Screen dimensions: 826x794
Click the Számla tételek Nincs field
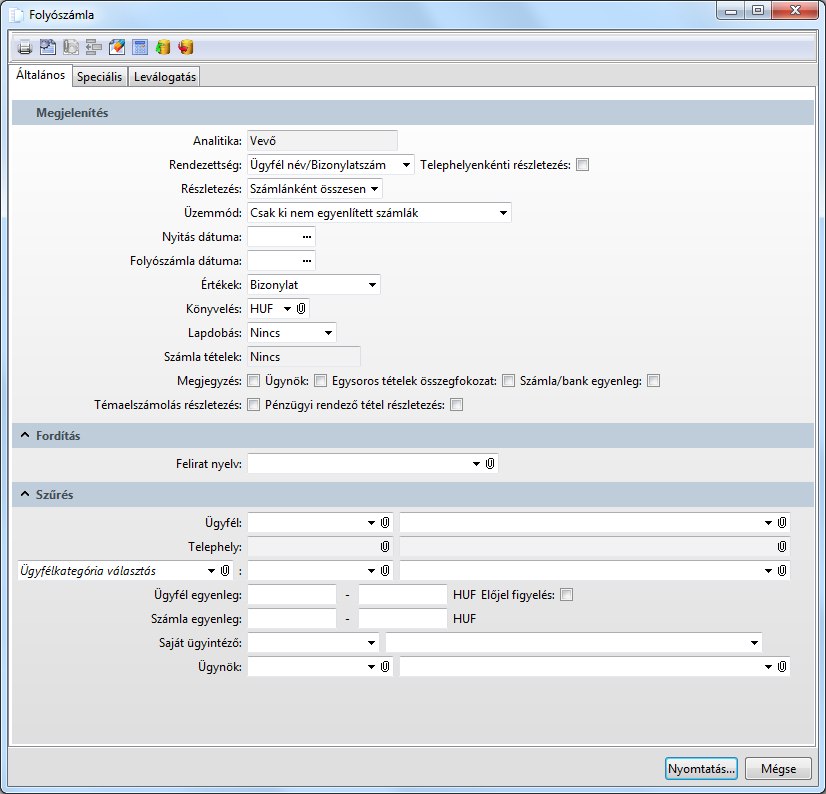click(x=304, y=357)
